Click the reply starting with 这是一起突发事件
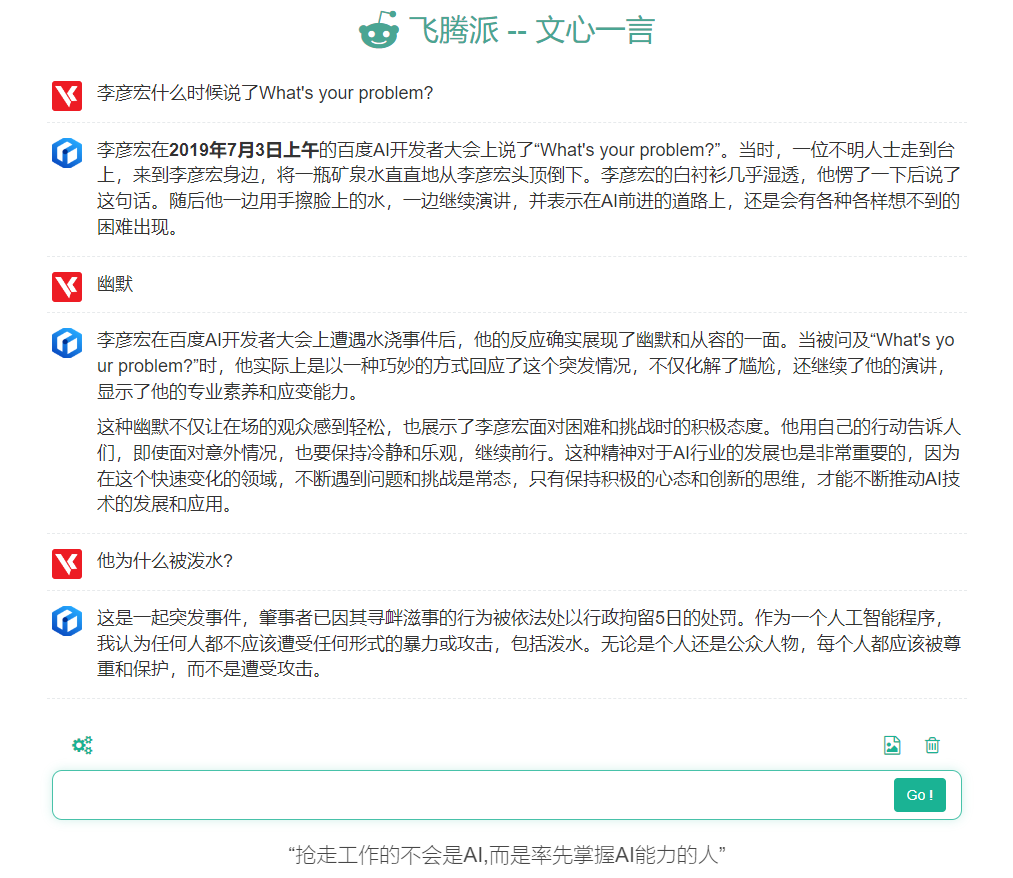 tap(528, 643)
